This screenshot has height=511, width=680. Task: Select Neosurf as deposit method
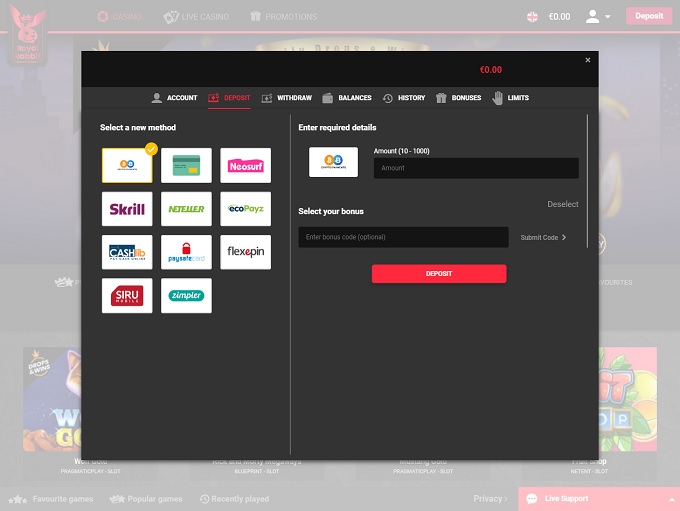pos(245,165)
